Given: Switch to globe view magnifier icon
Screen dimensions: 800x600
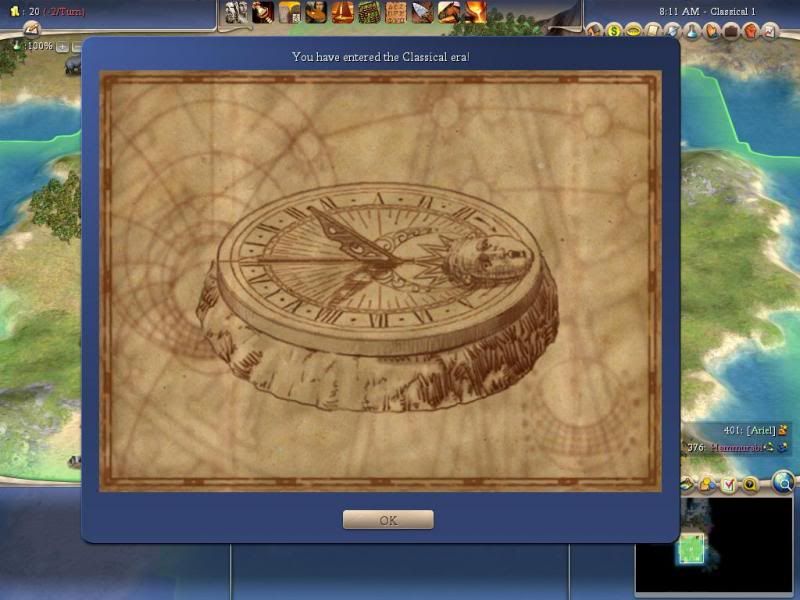Looking at the screenshot, I should pyautogui.click(x=783, y=482).
